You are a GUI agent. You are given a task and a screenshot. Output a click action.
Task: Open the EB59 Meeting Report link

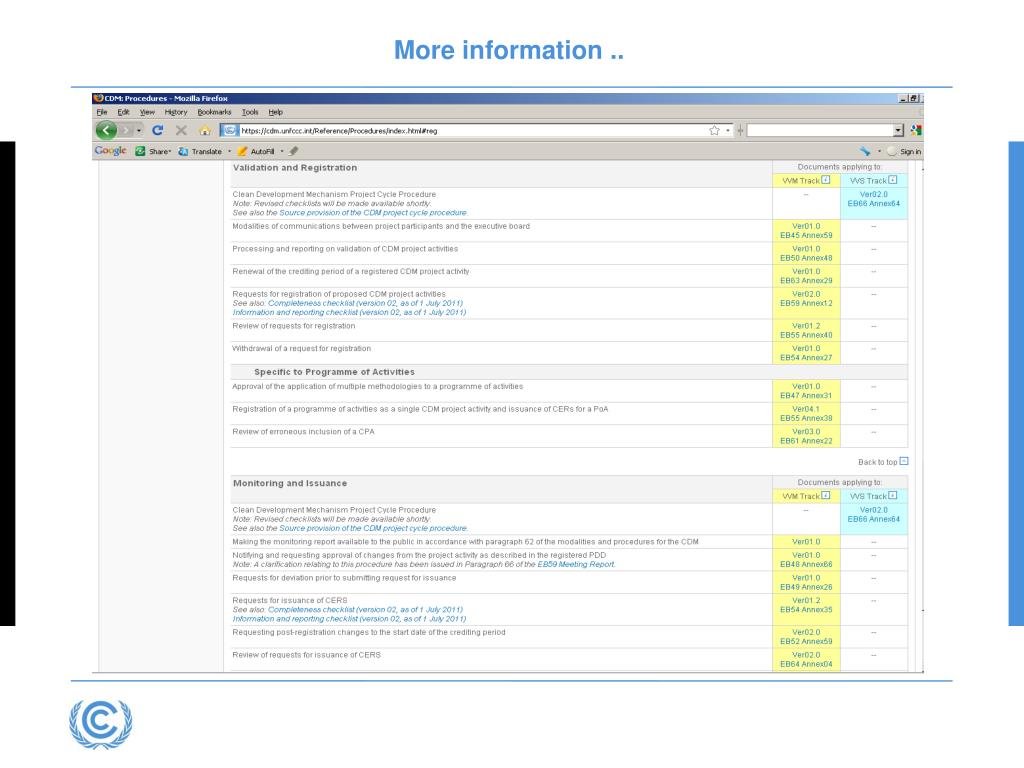pos(576,564)
